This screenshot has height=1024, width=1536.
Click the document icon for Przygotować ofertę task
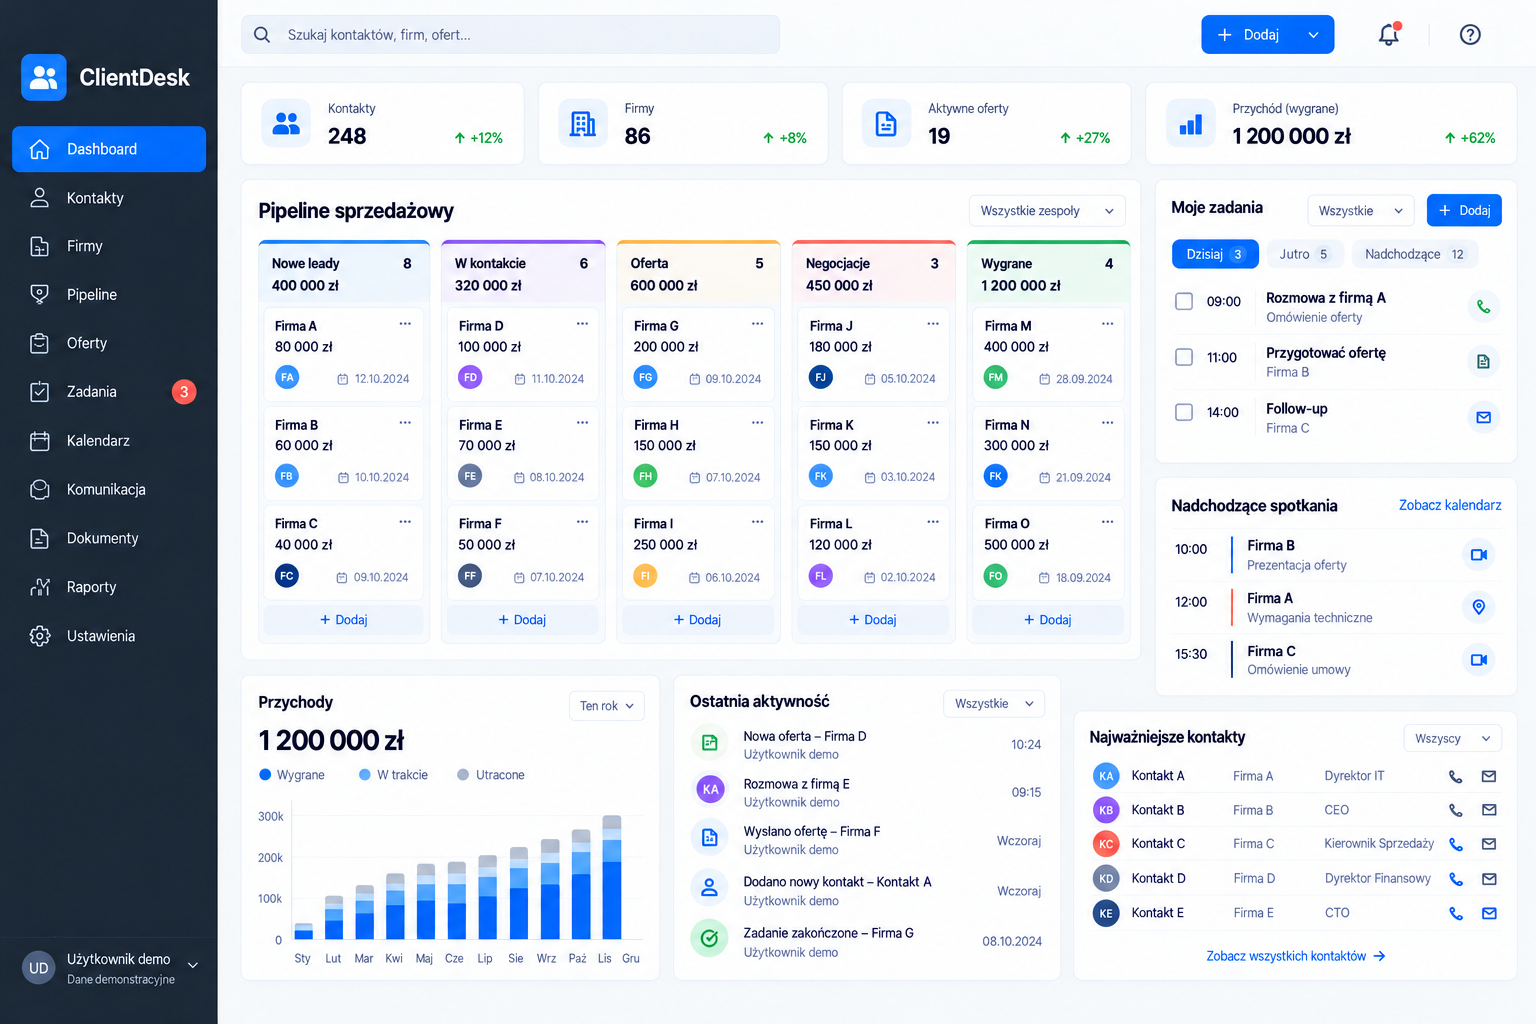click(x=1483, y=362)
